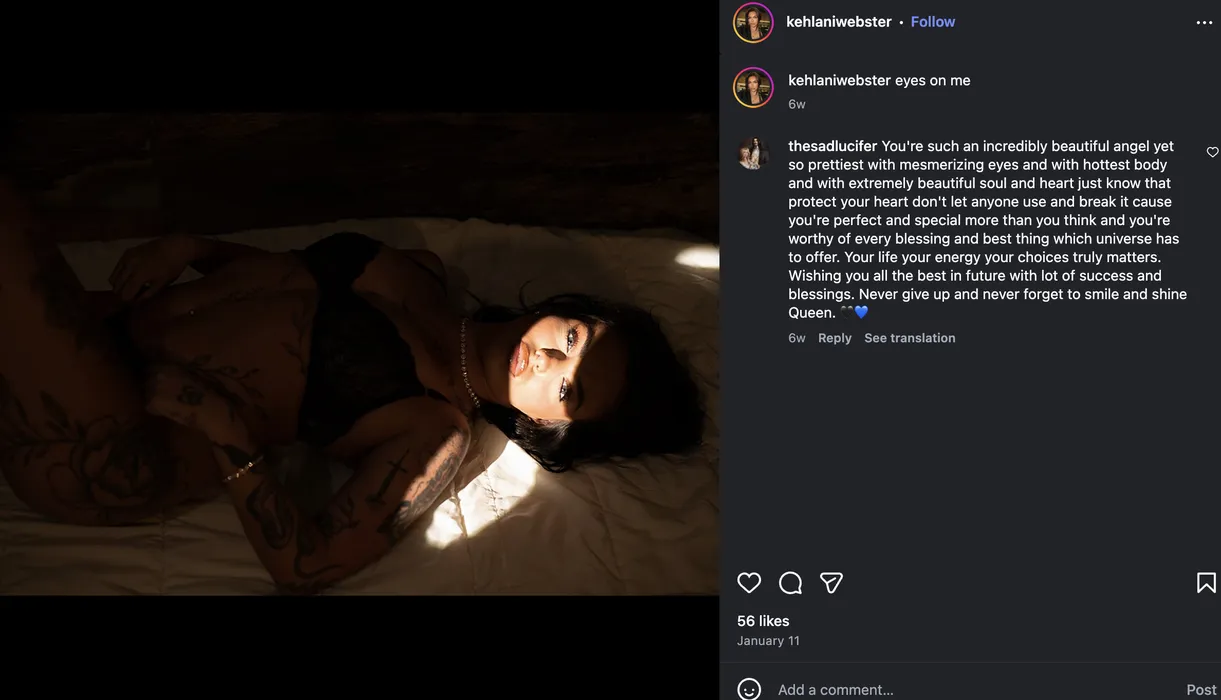Save the post with the bookmark icon
This screenshot has height=700, width=1221.
(1206, 583)
